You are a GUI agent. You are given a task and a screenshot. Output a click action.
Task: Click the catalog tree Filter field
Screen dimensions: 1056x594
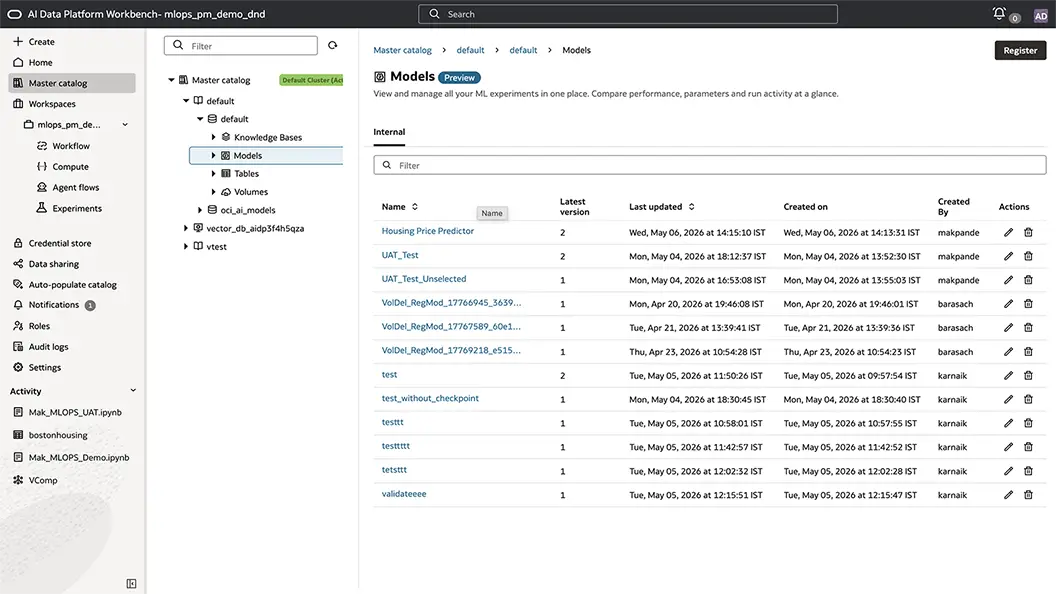click(x=240, y=46)
